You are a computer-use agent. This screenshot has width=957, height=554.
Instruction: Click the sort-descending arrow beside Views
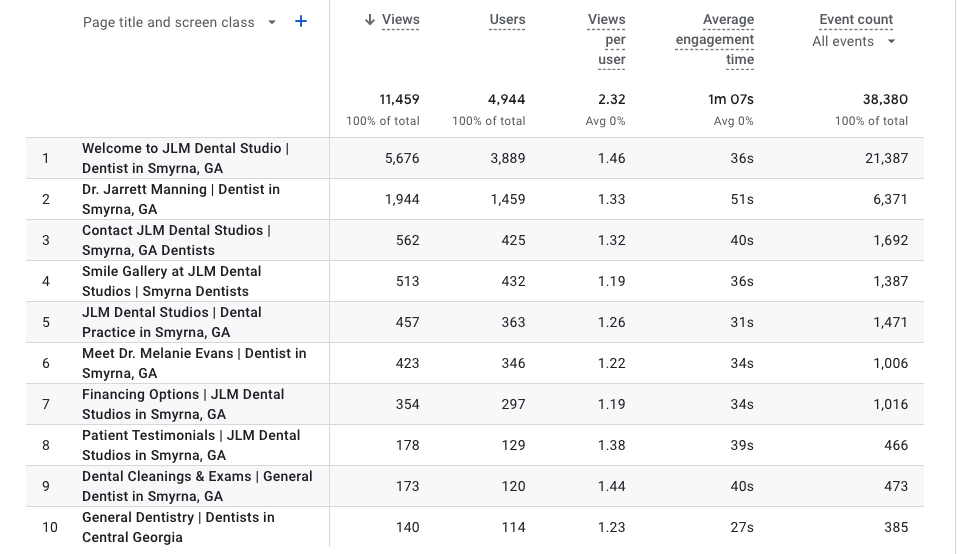coord(369,20)
